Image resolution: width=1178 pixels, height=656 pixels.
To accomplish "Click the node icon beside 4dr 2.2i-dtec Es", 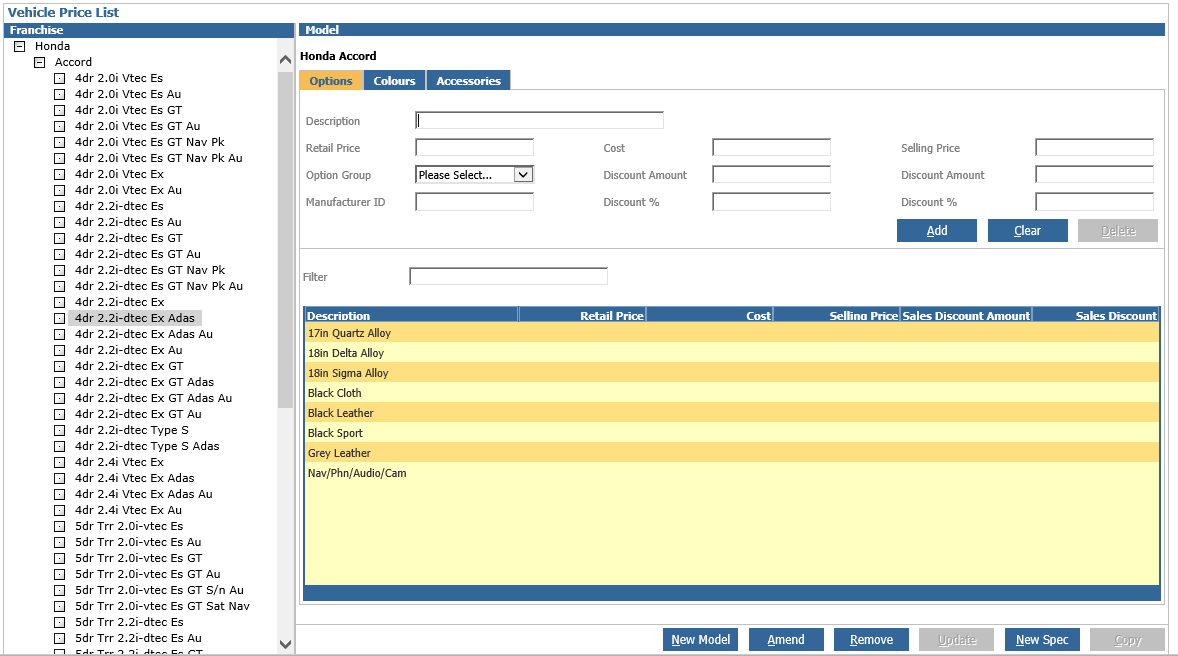I will pyautogui.click(x=59, y=207).
